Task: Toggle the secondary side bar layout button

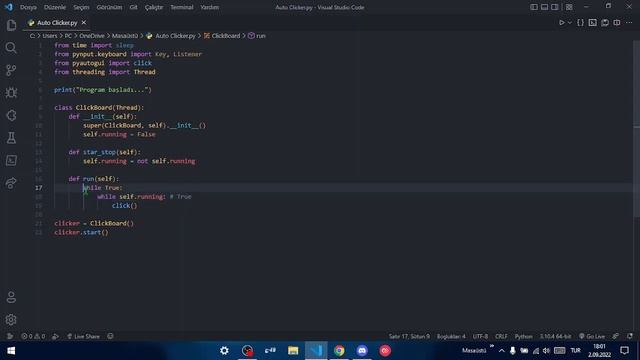Action: 555,7
